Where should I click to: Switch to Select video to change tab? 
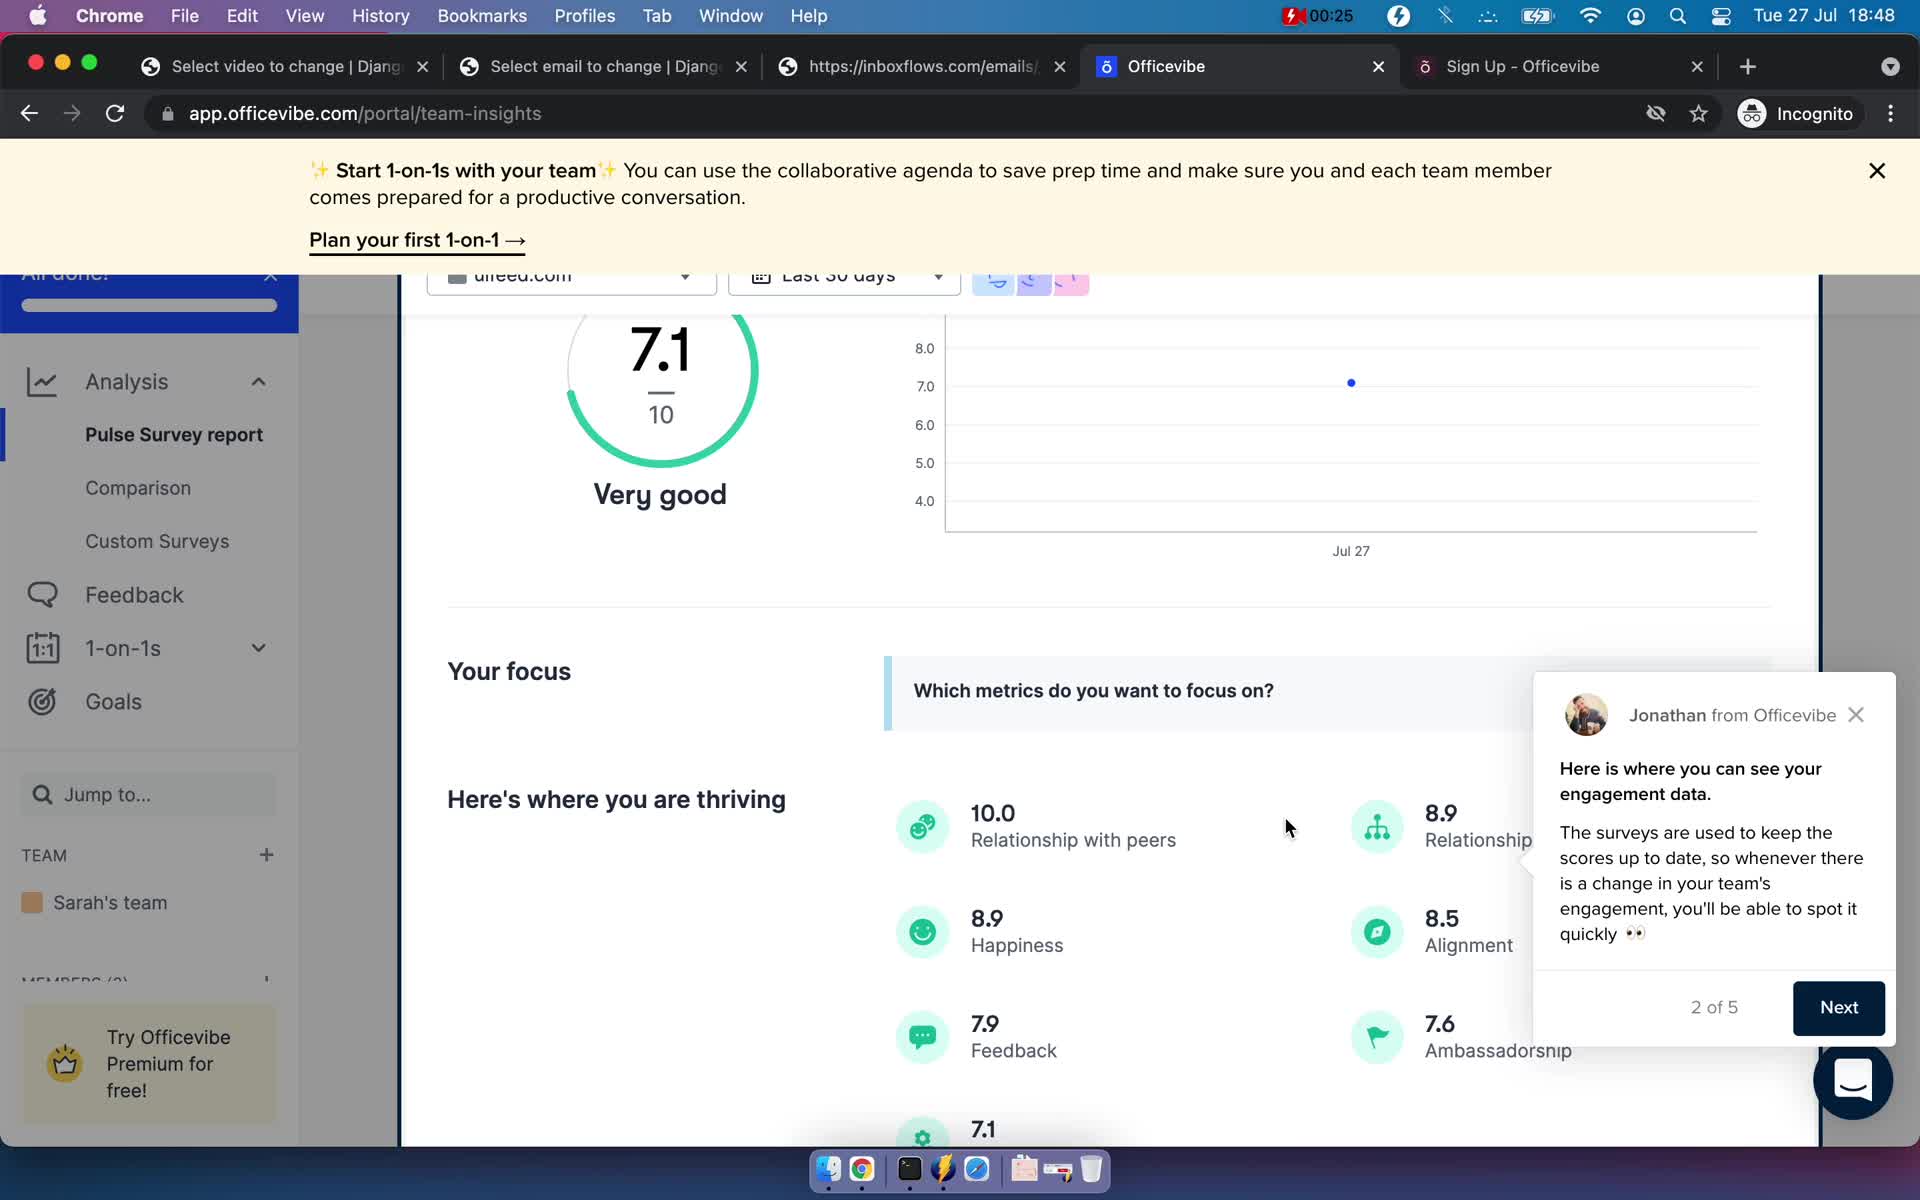pyautogui.click(x=284, y=67)
